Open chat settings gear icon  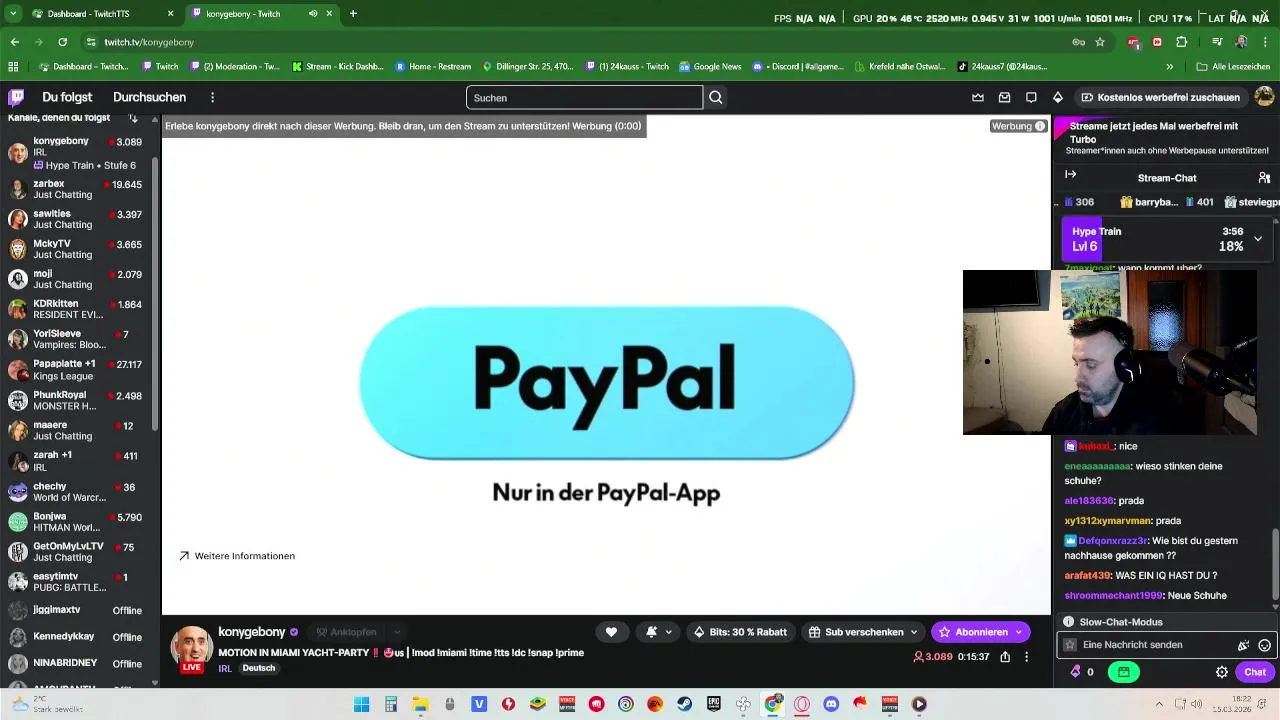(1221, 672)
